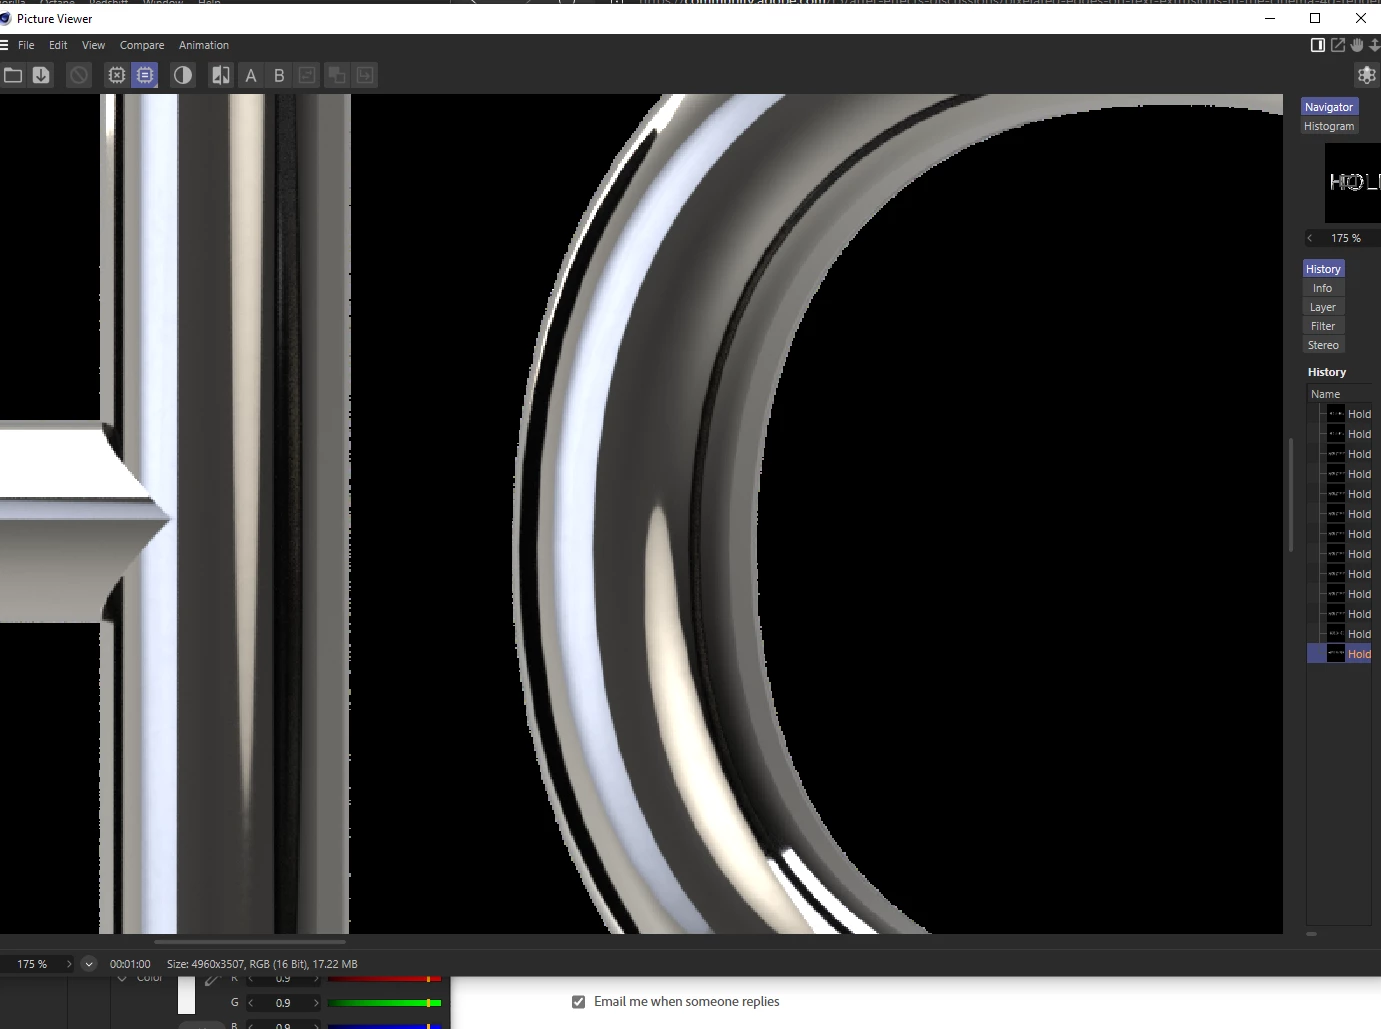Switch to the Navigator tab
Image resolution: width=1381 pixels, height=1029 pixels.
pyautogui.click(x=1329, y=107)
